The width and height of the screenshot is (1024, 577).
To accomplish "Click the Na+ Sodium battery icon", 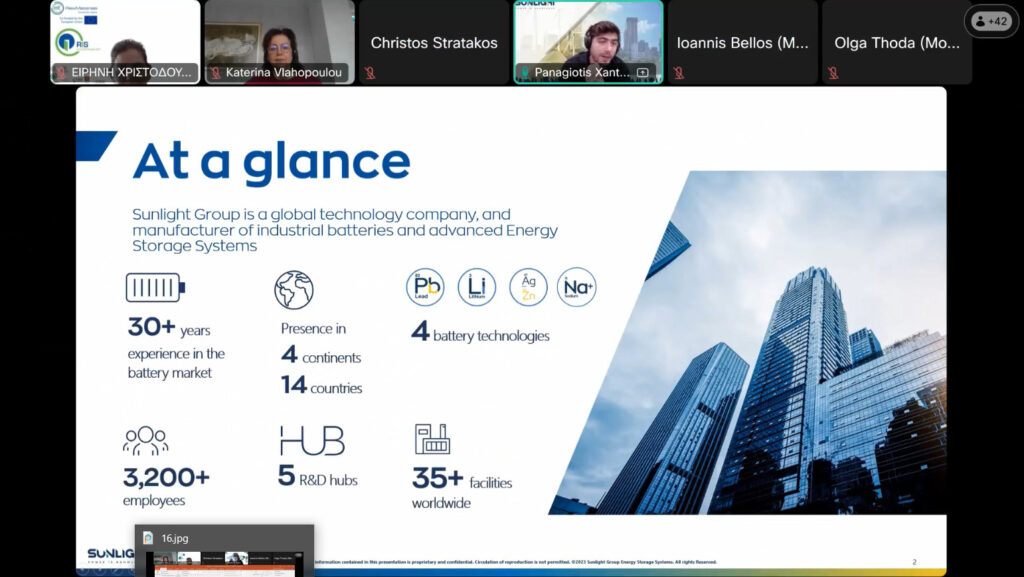I will pos(577,287).
